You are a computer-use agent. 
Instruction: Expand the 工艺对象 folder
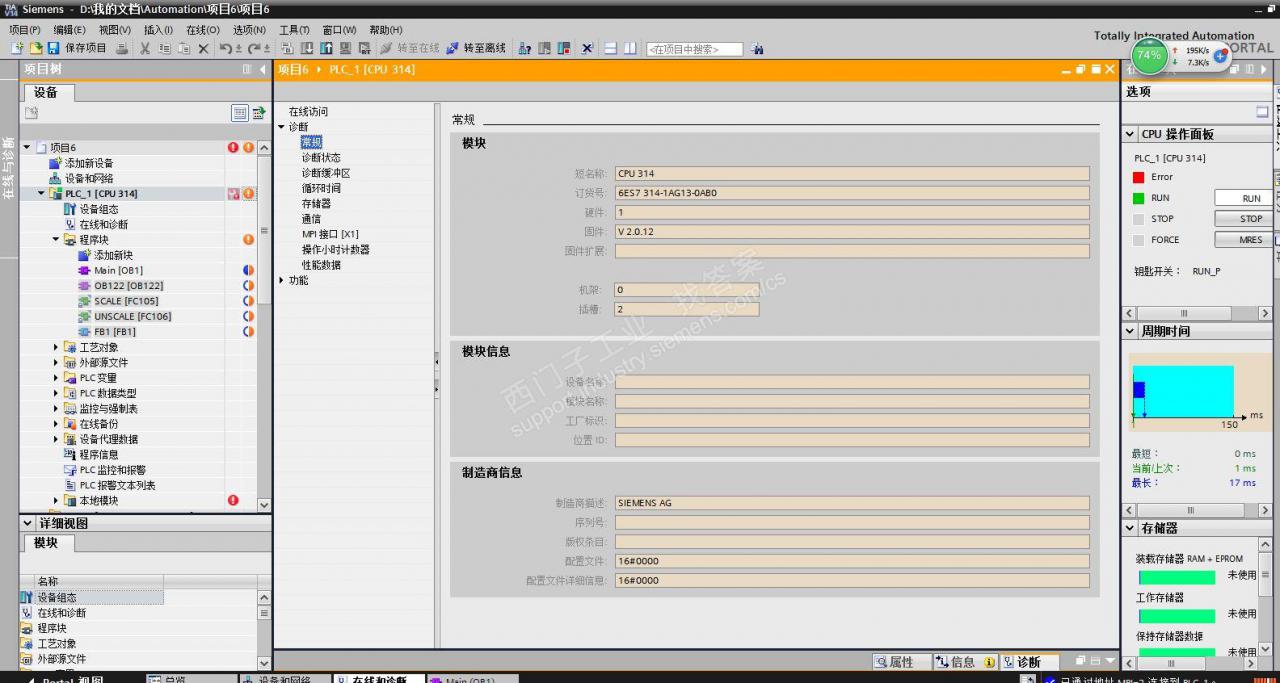tap(56, 347)
